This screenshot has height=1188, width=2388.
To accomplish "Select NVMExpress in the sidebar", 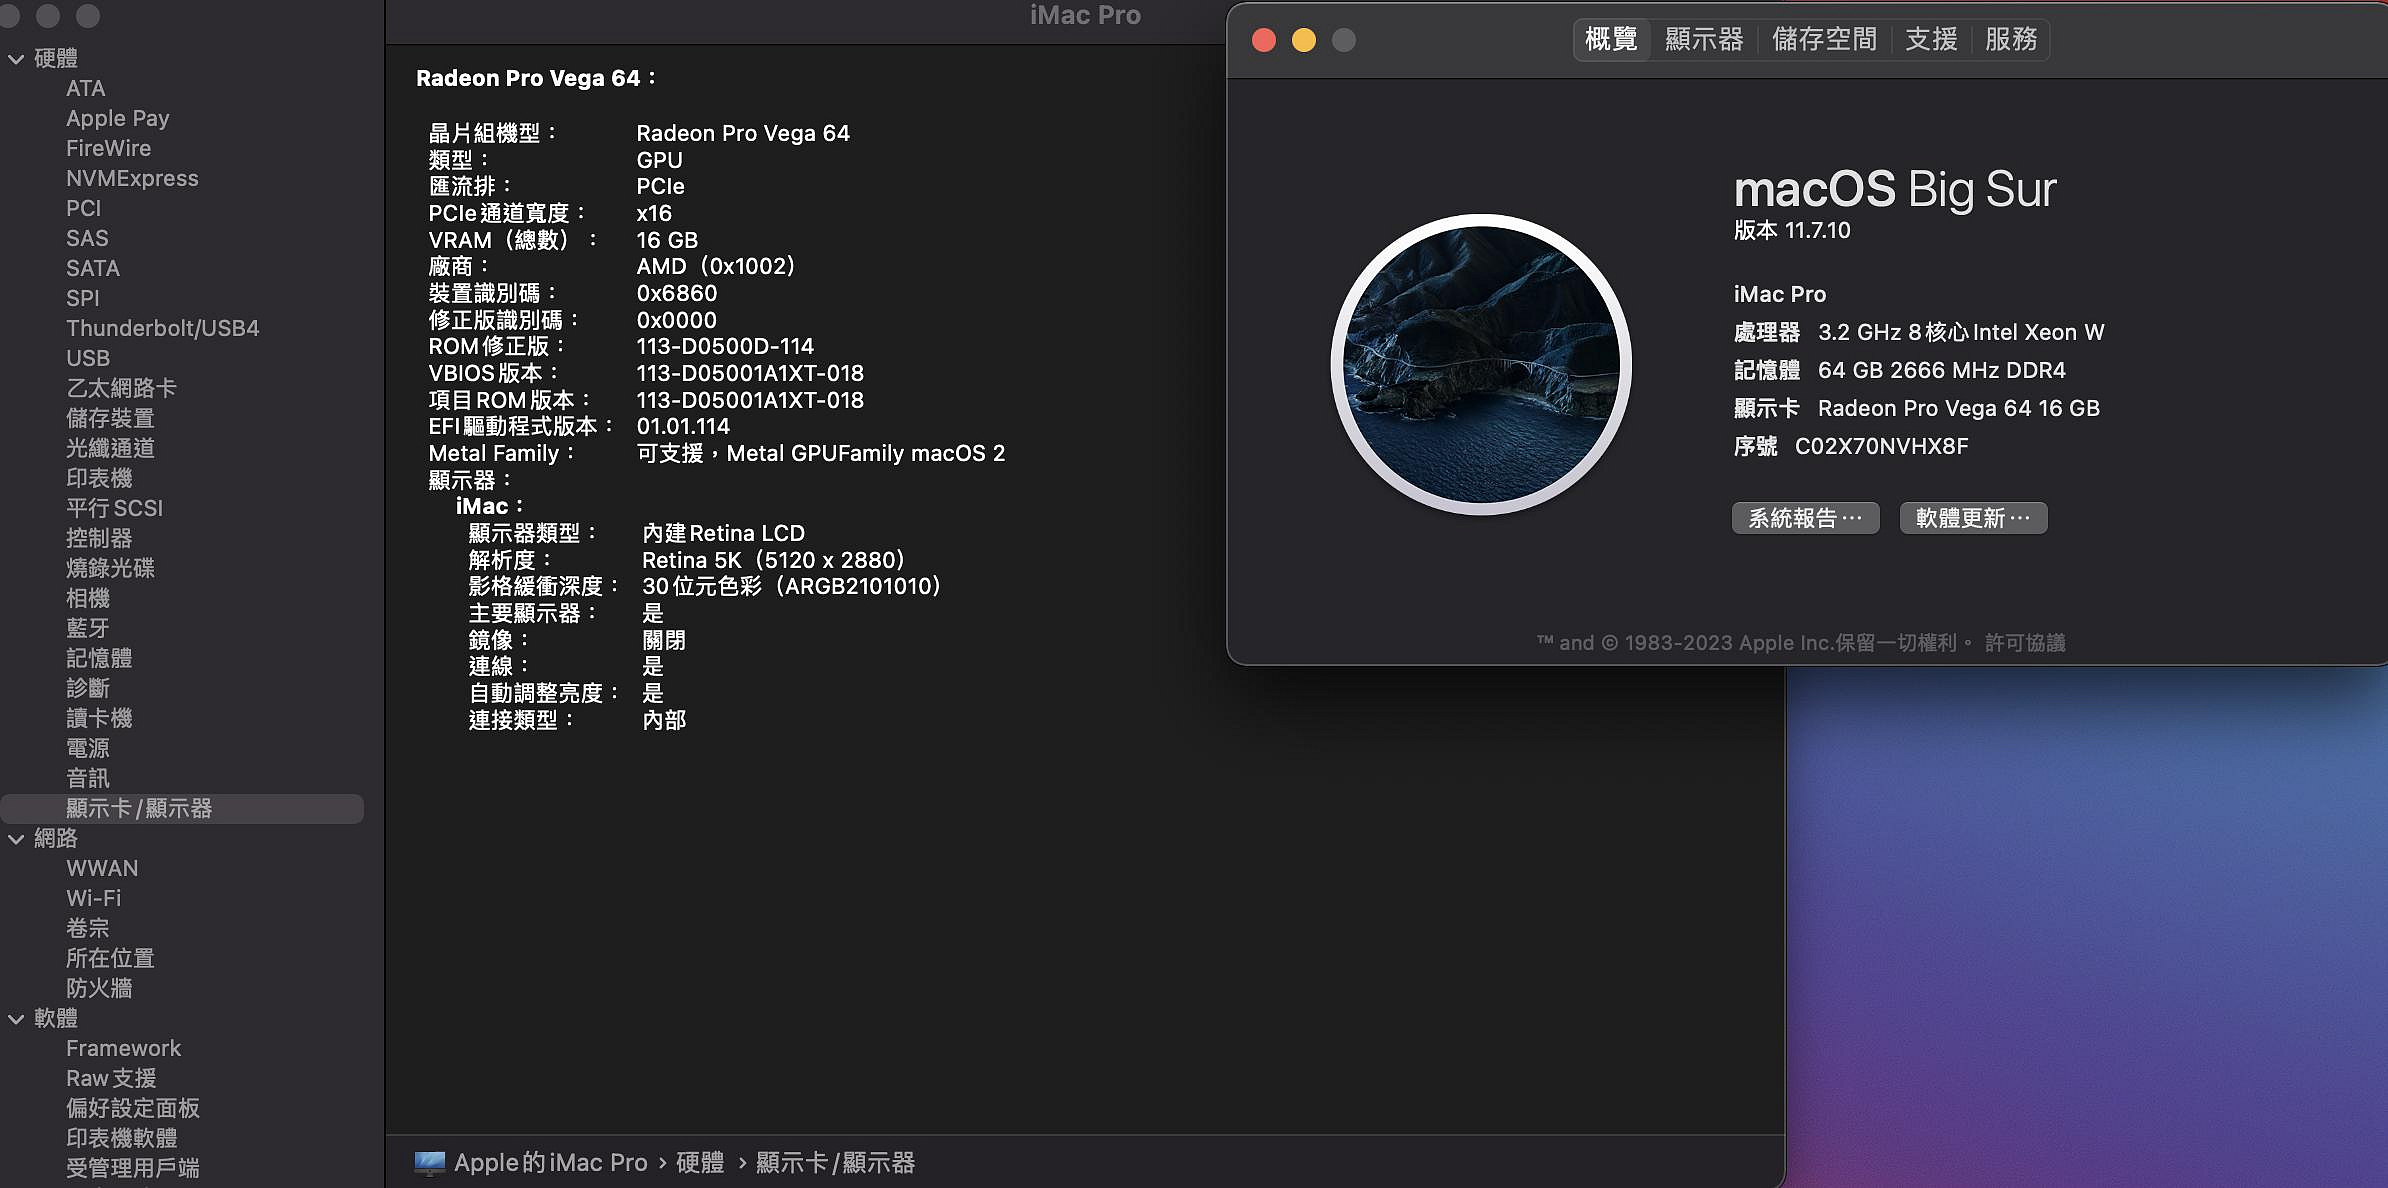I will (x=132, y=179).
